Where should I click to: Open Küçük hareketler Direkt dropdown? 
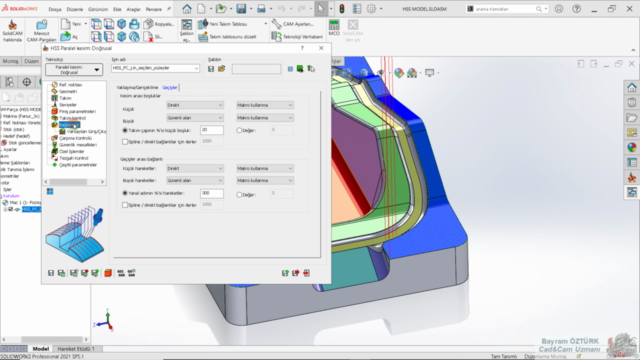[x=195, y=168]
